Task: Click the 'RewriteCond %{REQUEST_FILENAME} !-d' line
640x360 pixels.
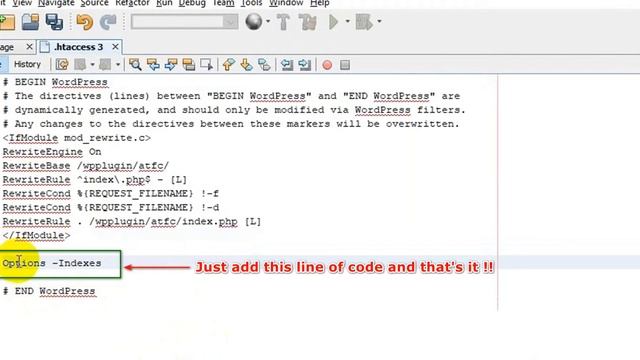Action: pos(111,207)
